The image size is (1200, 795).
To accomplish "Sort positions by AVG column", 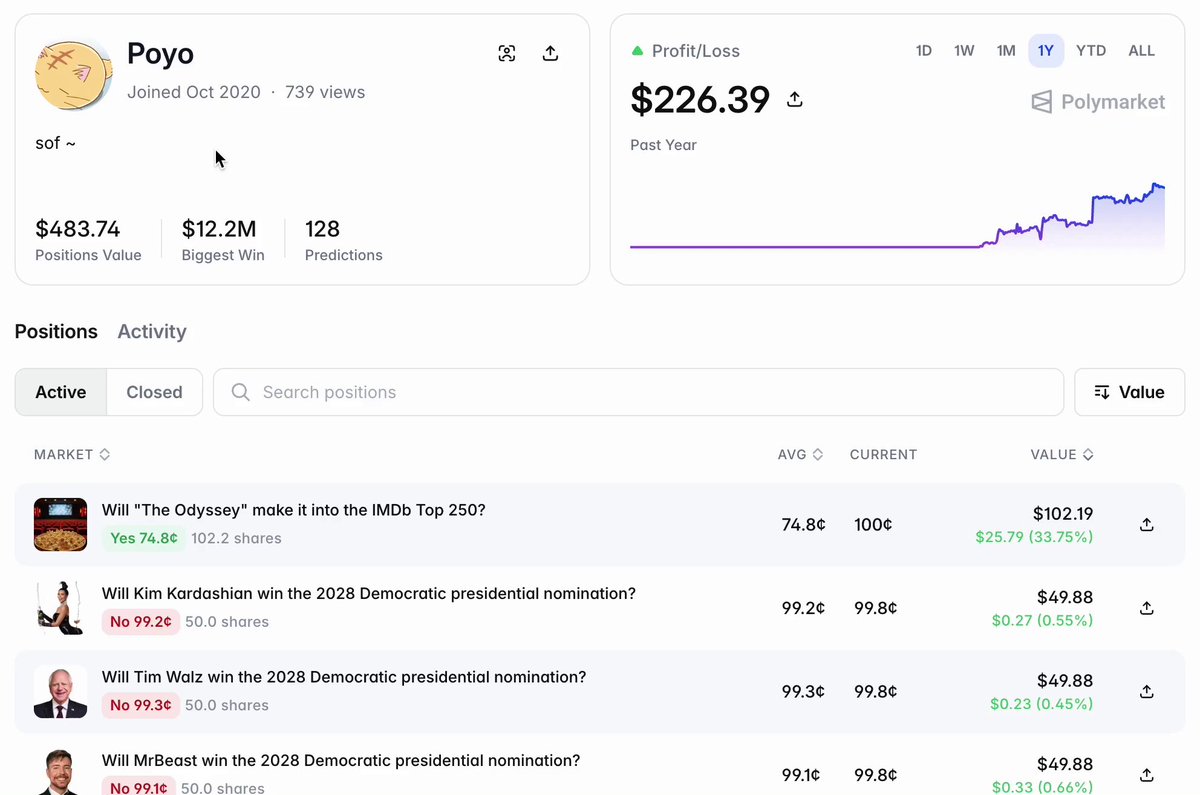I will [x=800, y=454].
